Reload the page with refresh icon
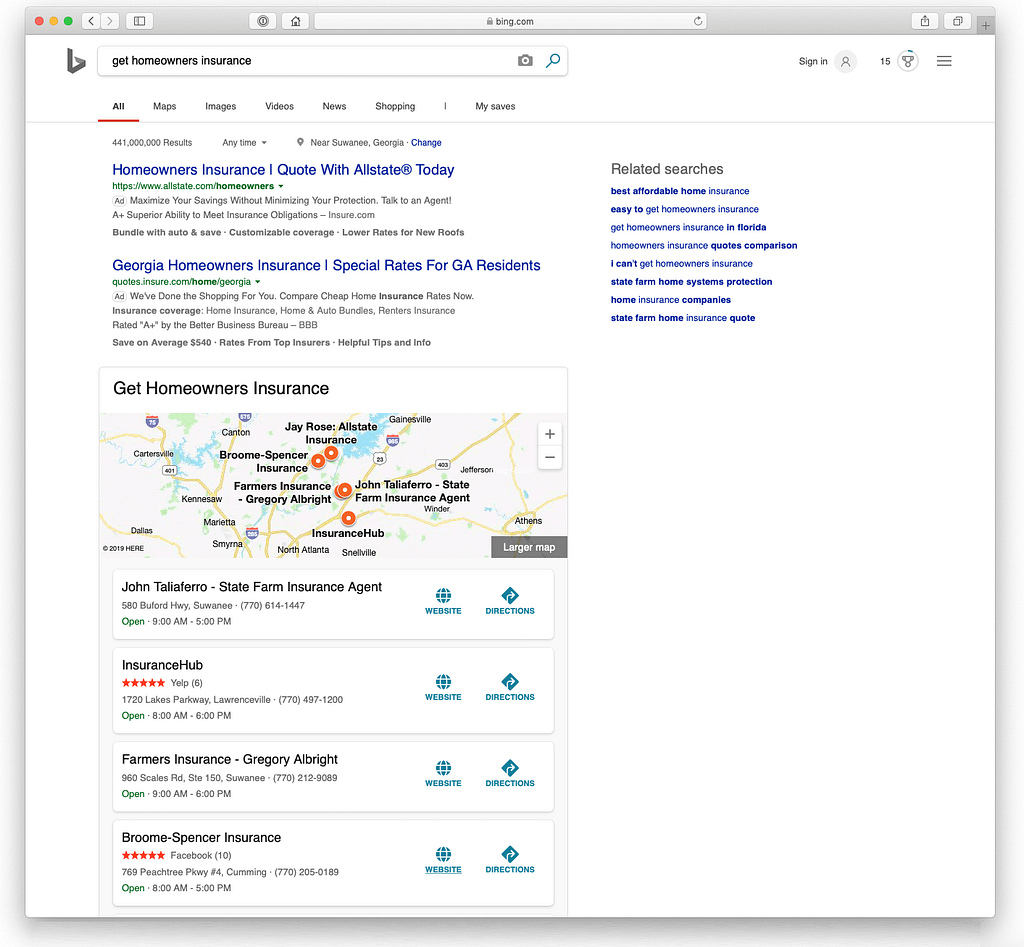Viewport: 1024px width, 947px height. coord(697,21)
